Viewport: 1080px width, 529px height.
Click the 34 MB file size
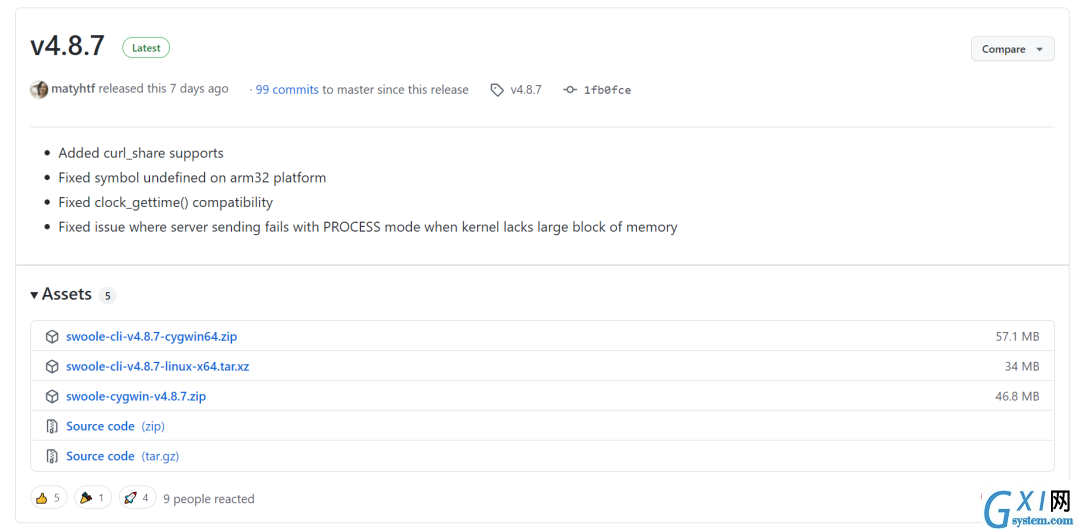[1022, 366]
